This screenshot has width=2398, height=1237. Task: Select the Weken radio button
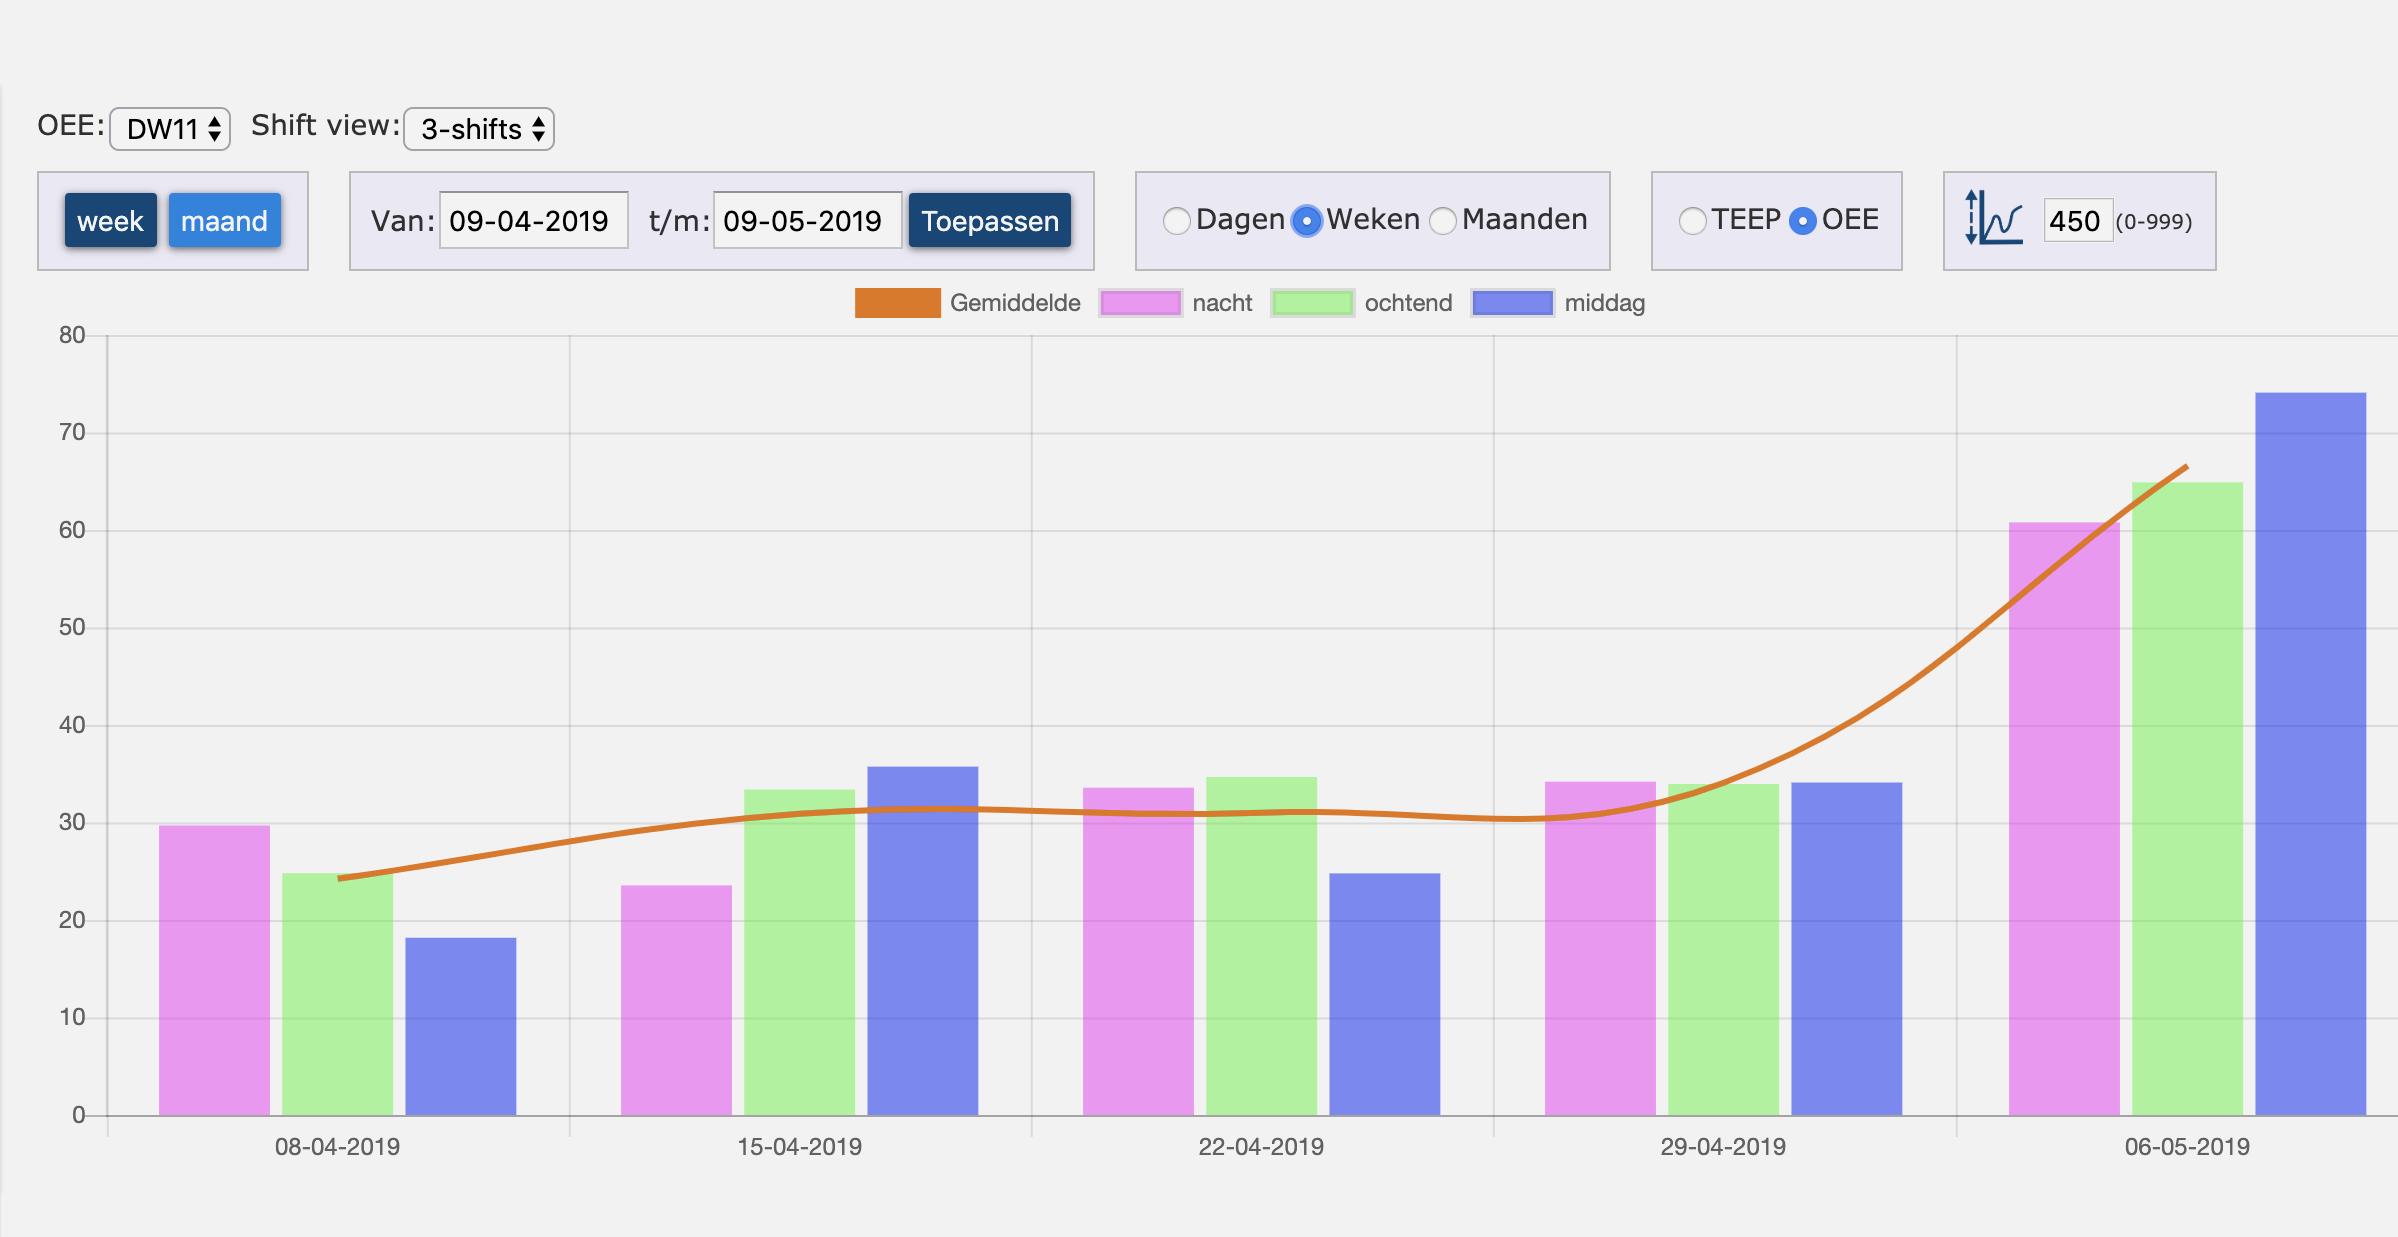pyautogui.click(x=1306, y=221)
